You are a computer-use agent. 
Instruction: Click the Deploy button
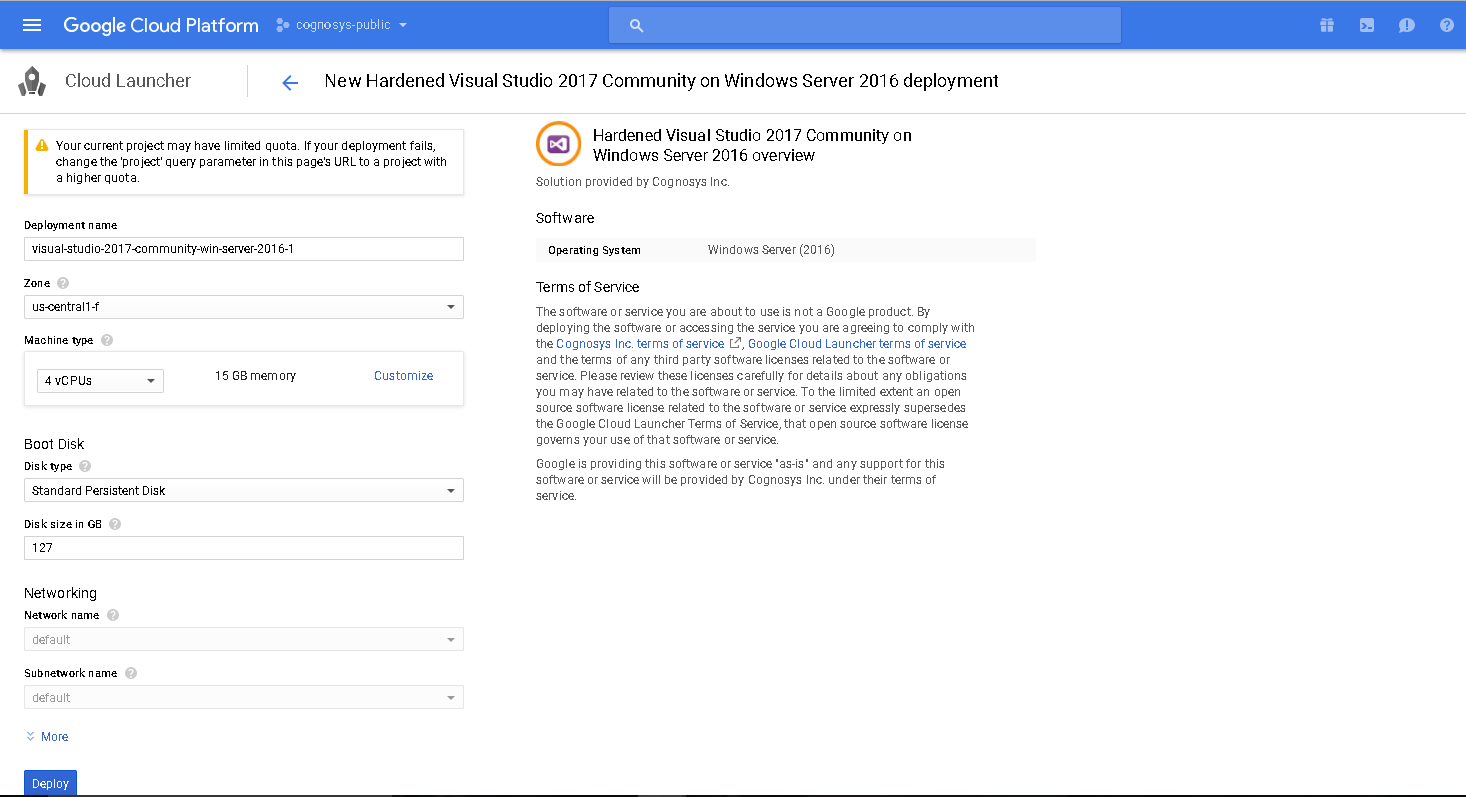50,783
